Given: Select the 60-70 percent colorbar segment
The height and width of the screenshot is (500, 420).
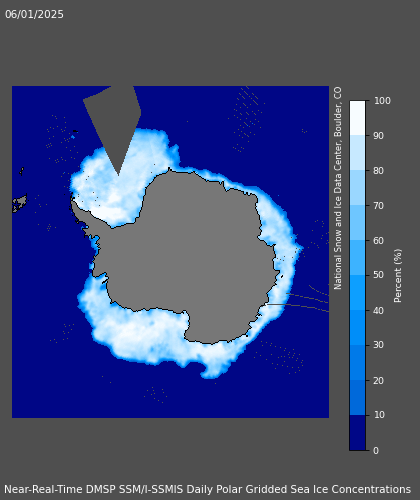Looking at the screenshot, I should [357, 223].
